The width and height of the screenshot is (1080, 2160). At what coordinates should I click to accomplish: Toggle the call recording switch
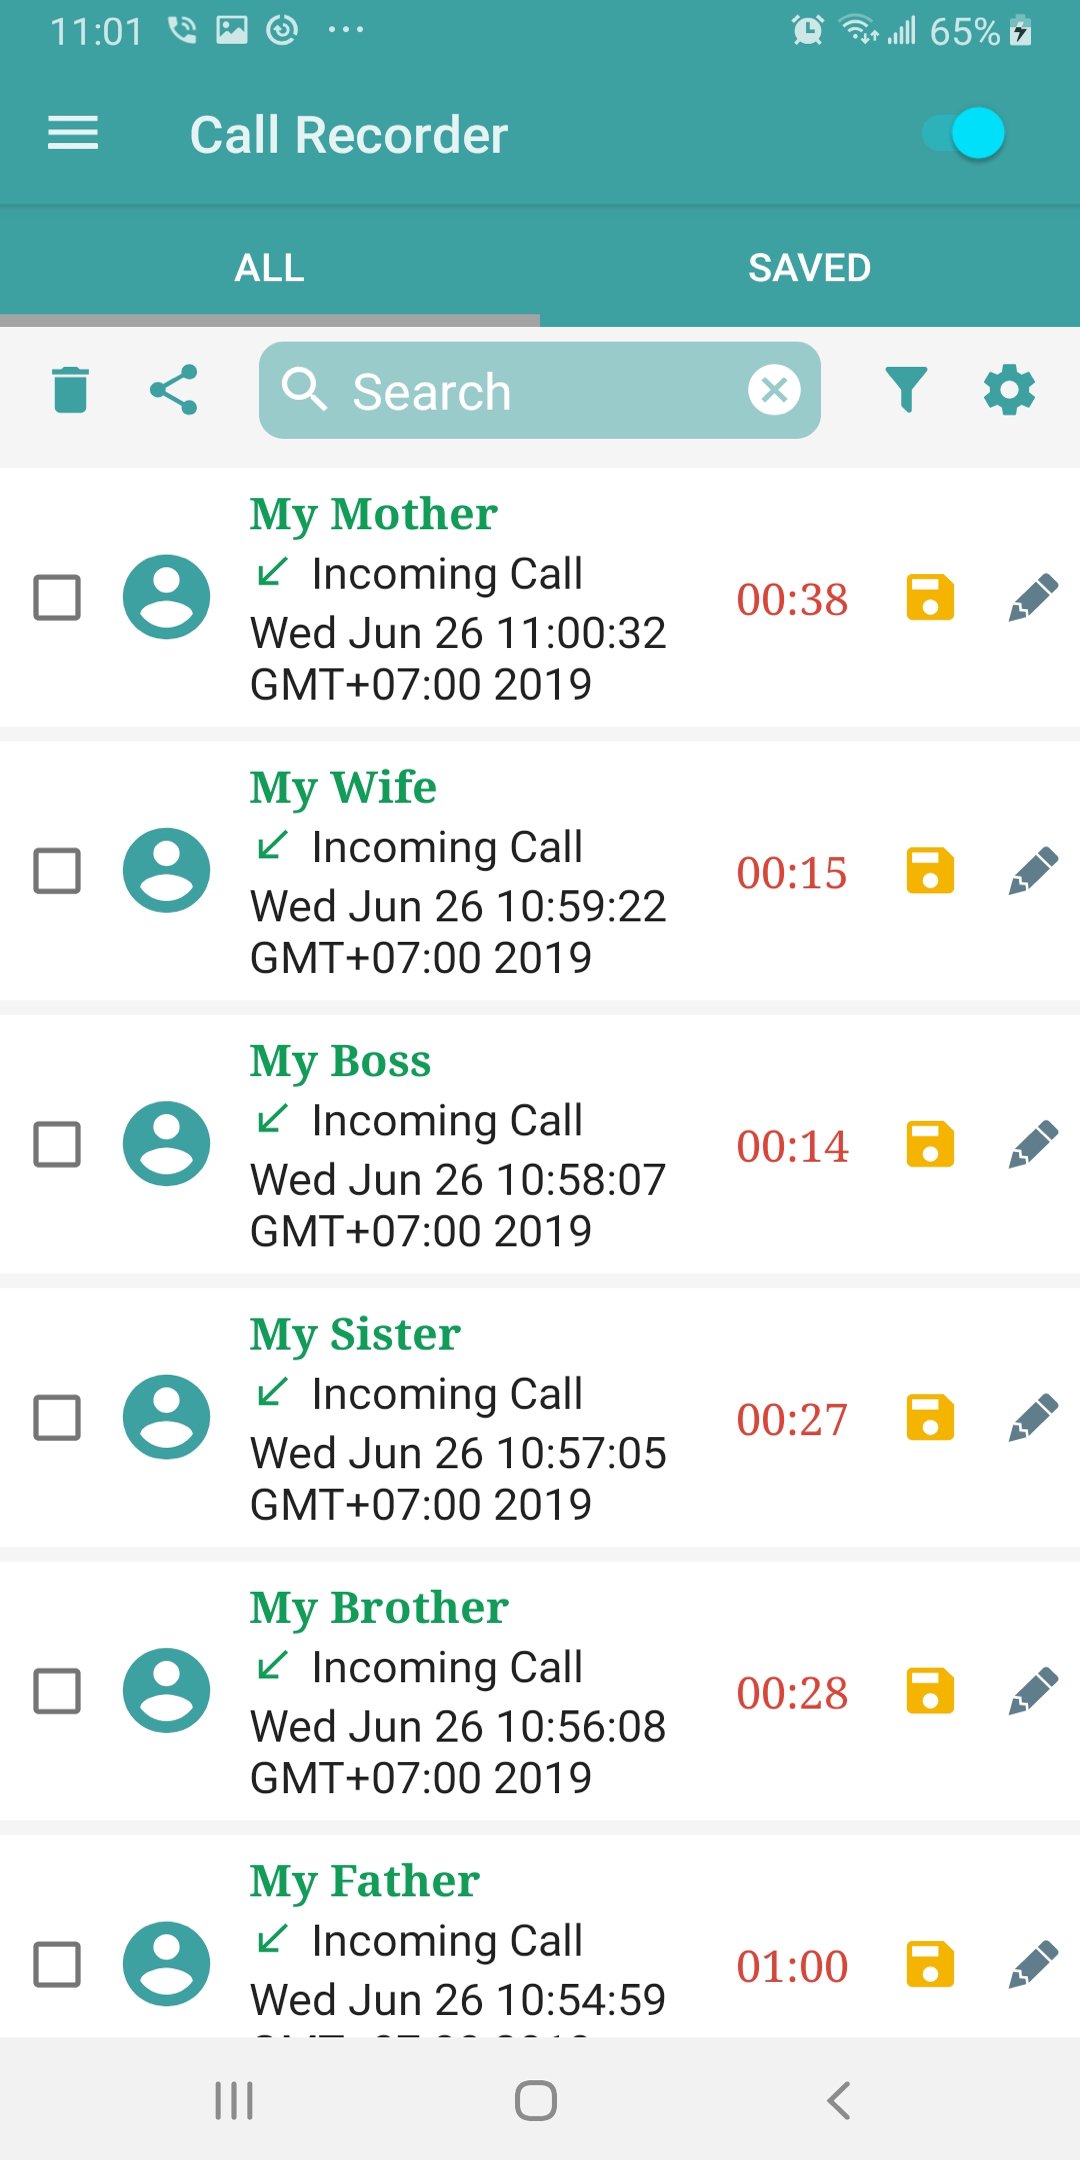(x=964, y=134)
